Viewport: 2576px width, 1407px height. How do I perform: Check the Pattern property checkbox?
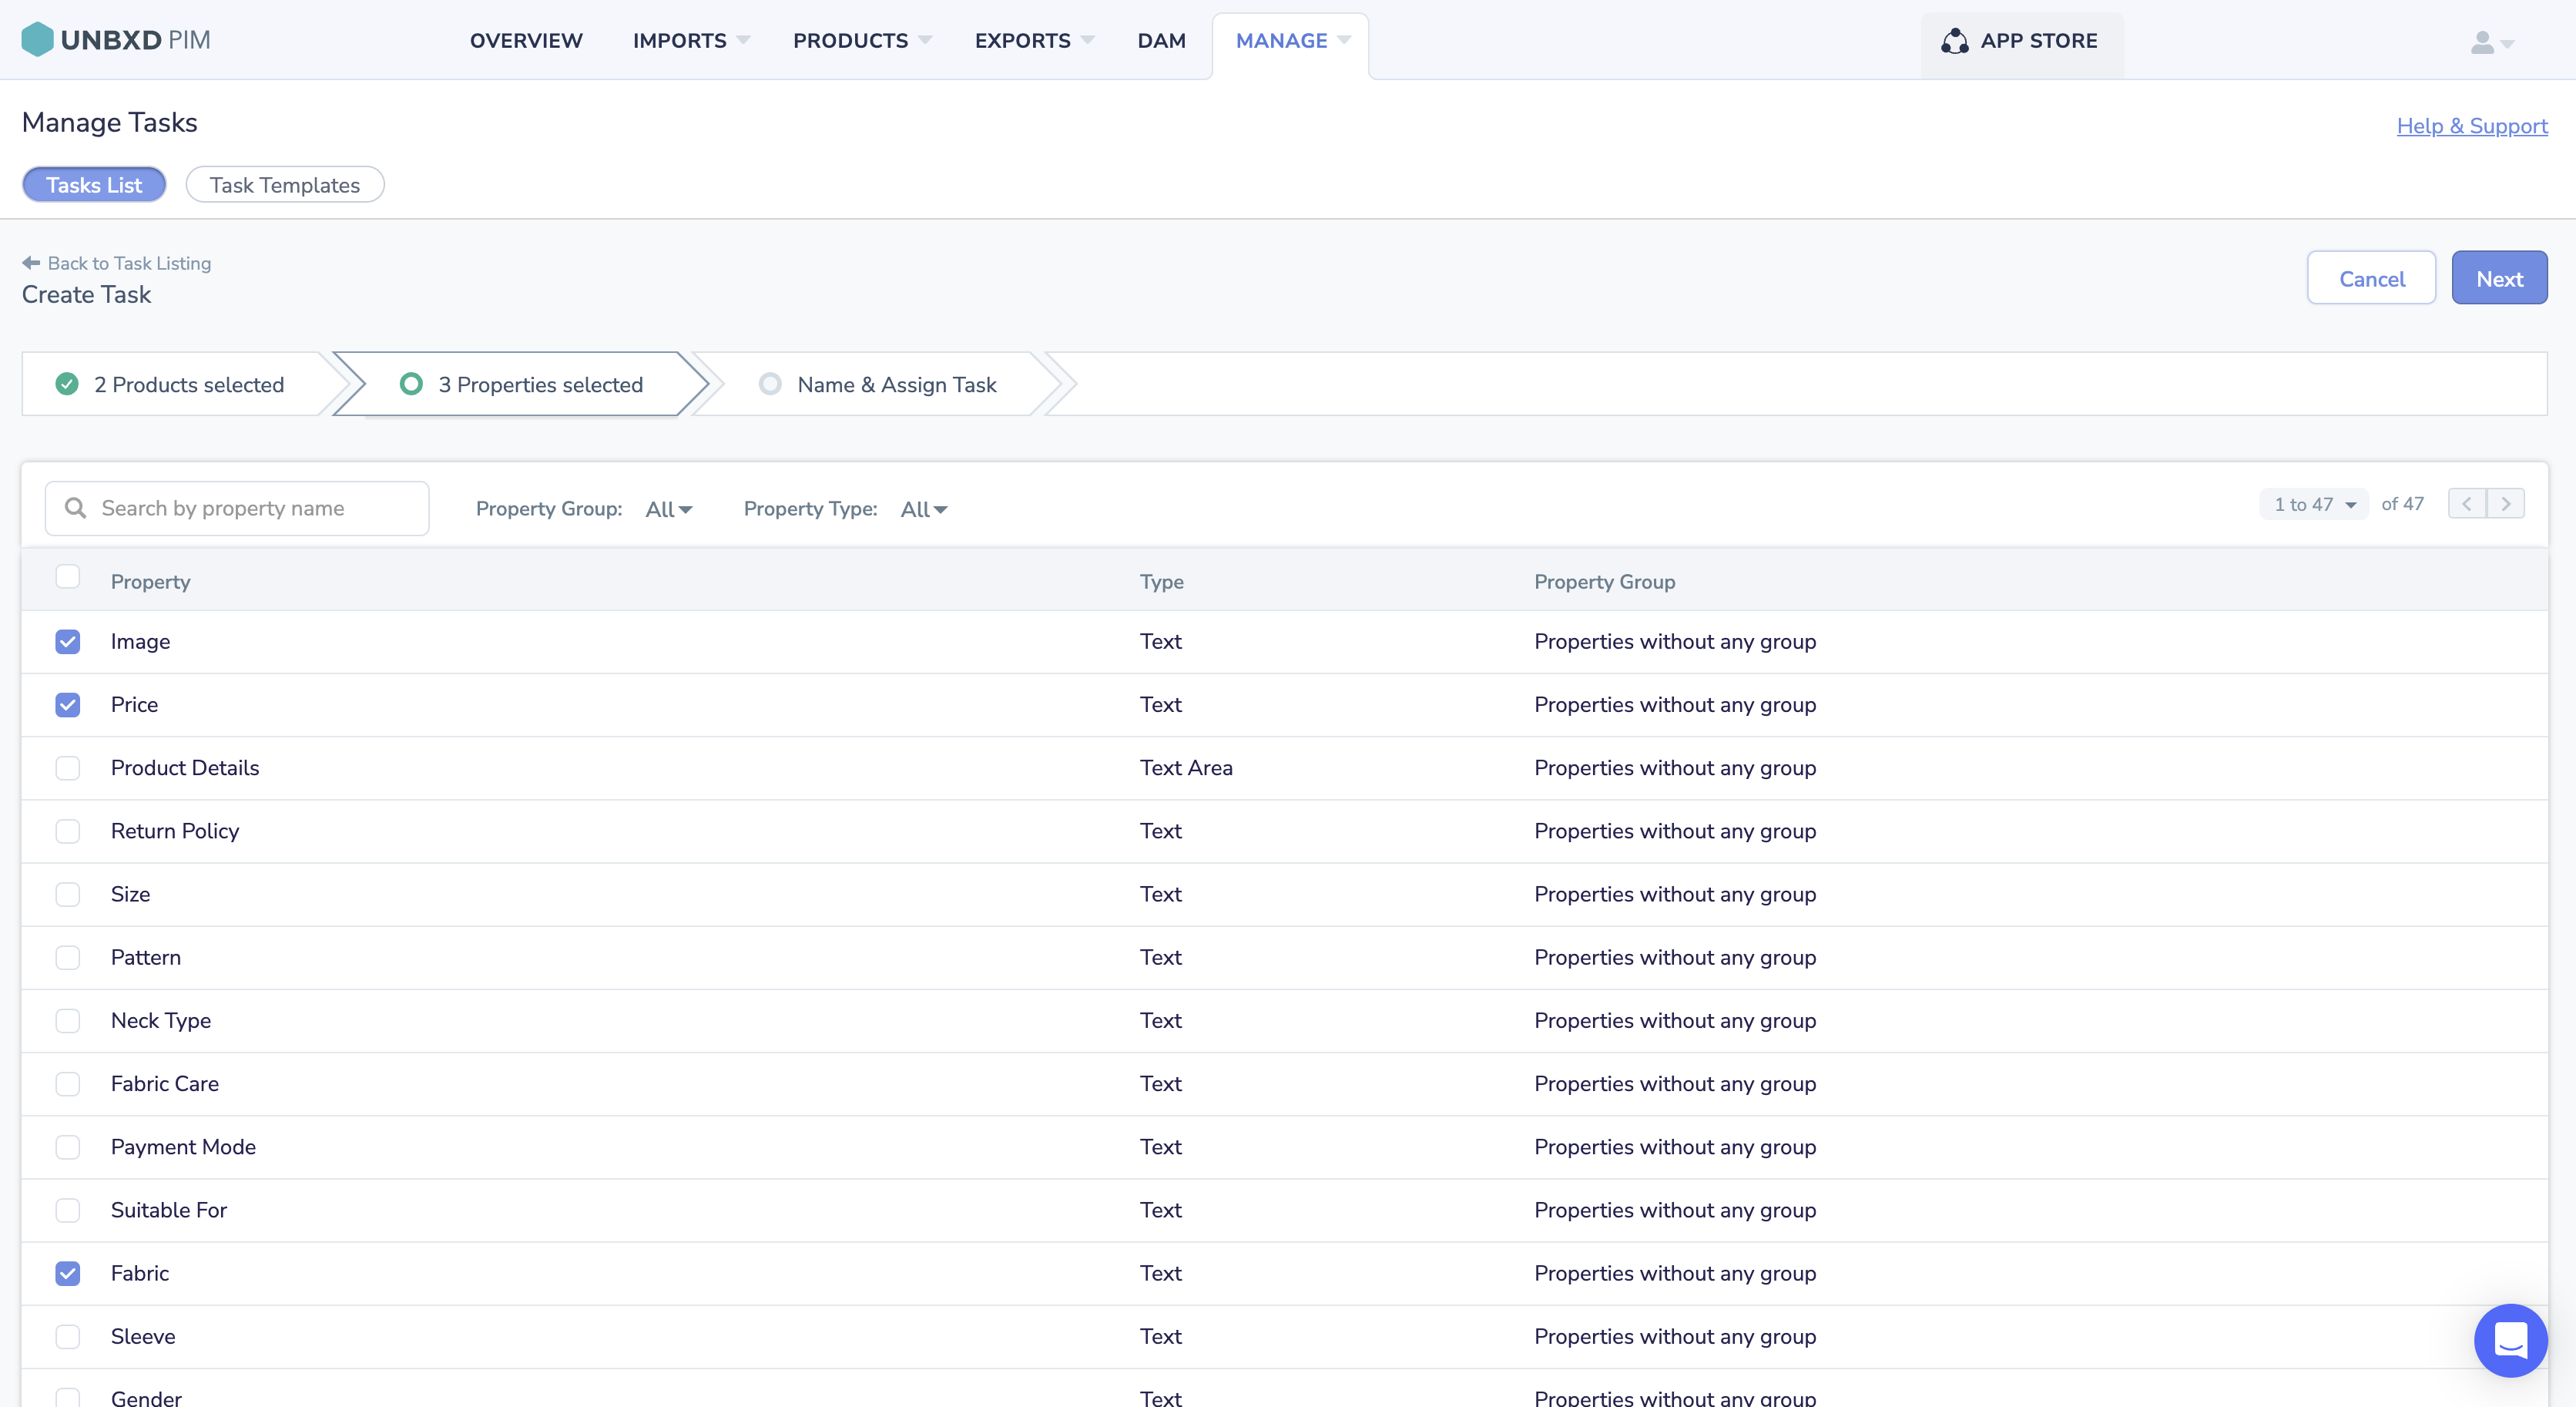point(67,957)
